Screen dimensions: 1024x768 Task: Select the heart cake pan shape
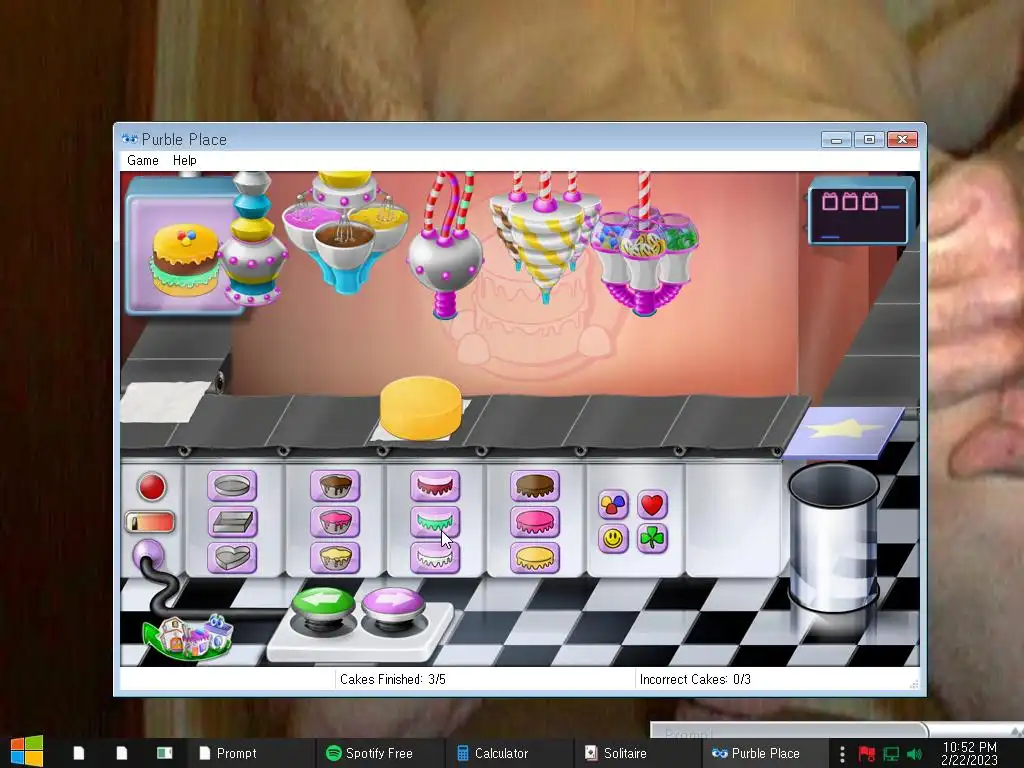(x=232, y=558)
